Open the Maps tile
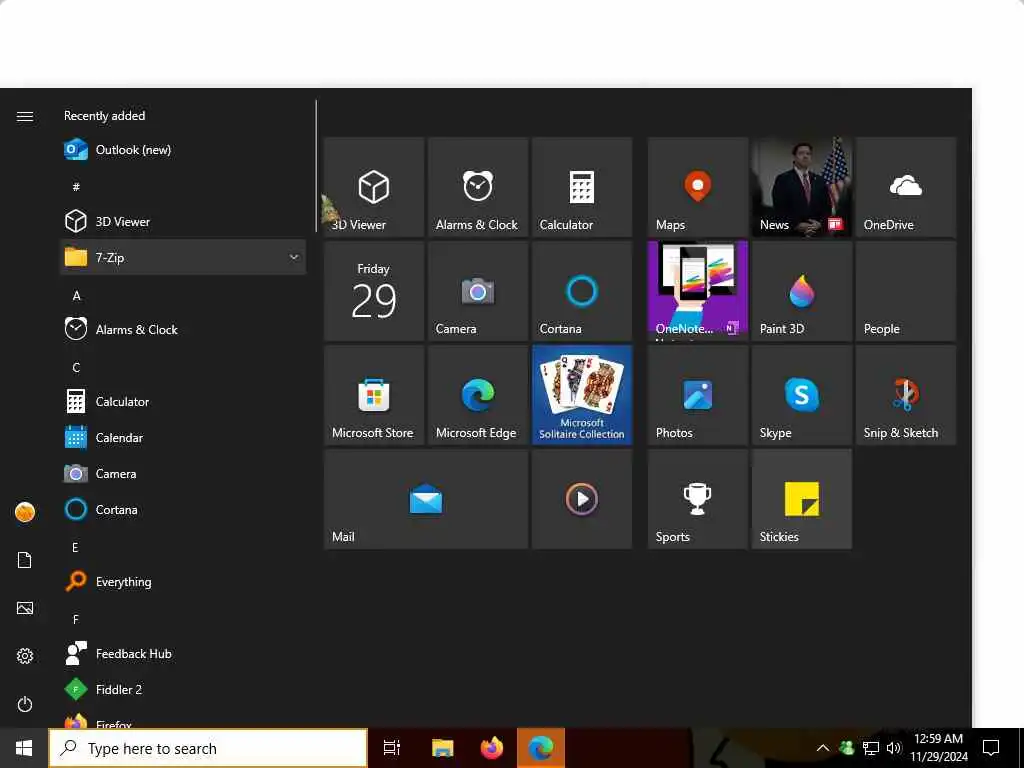The height and width of the screenshot is (768, 1024). click(697, 187)
